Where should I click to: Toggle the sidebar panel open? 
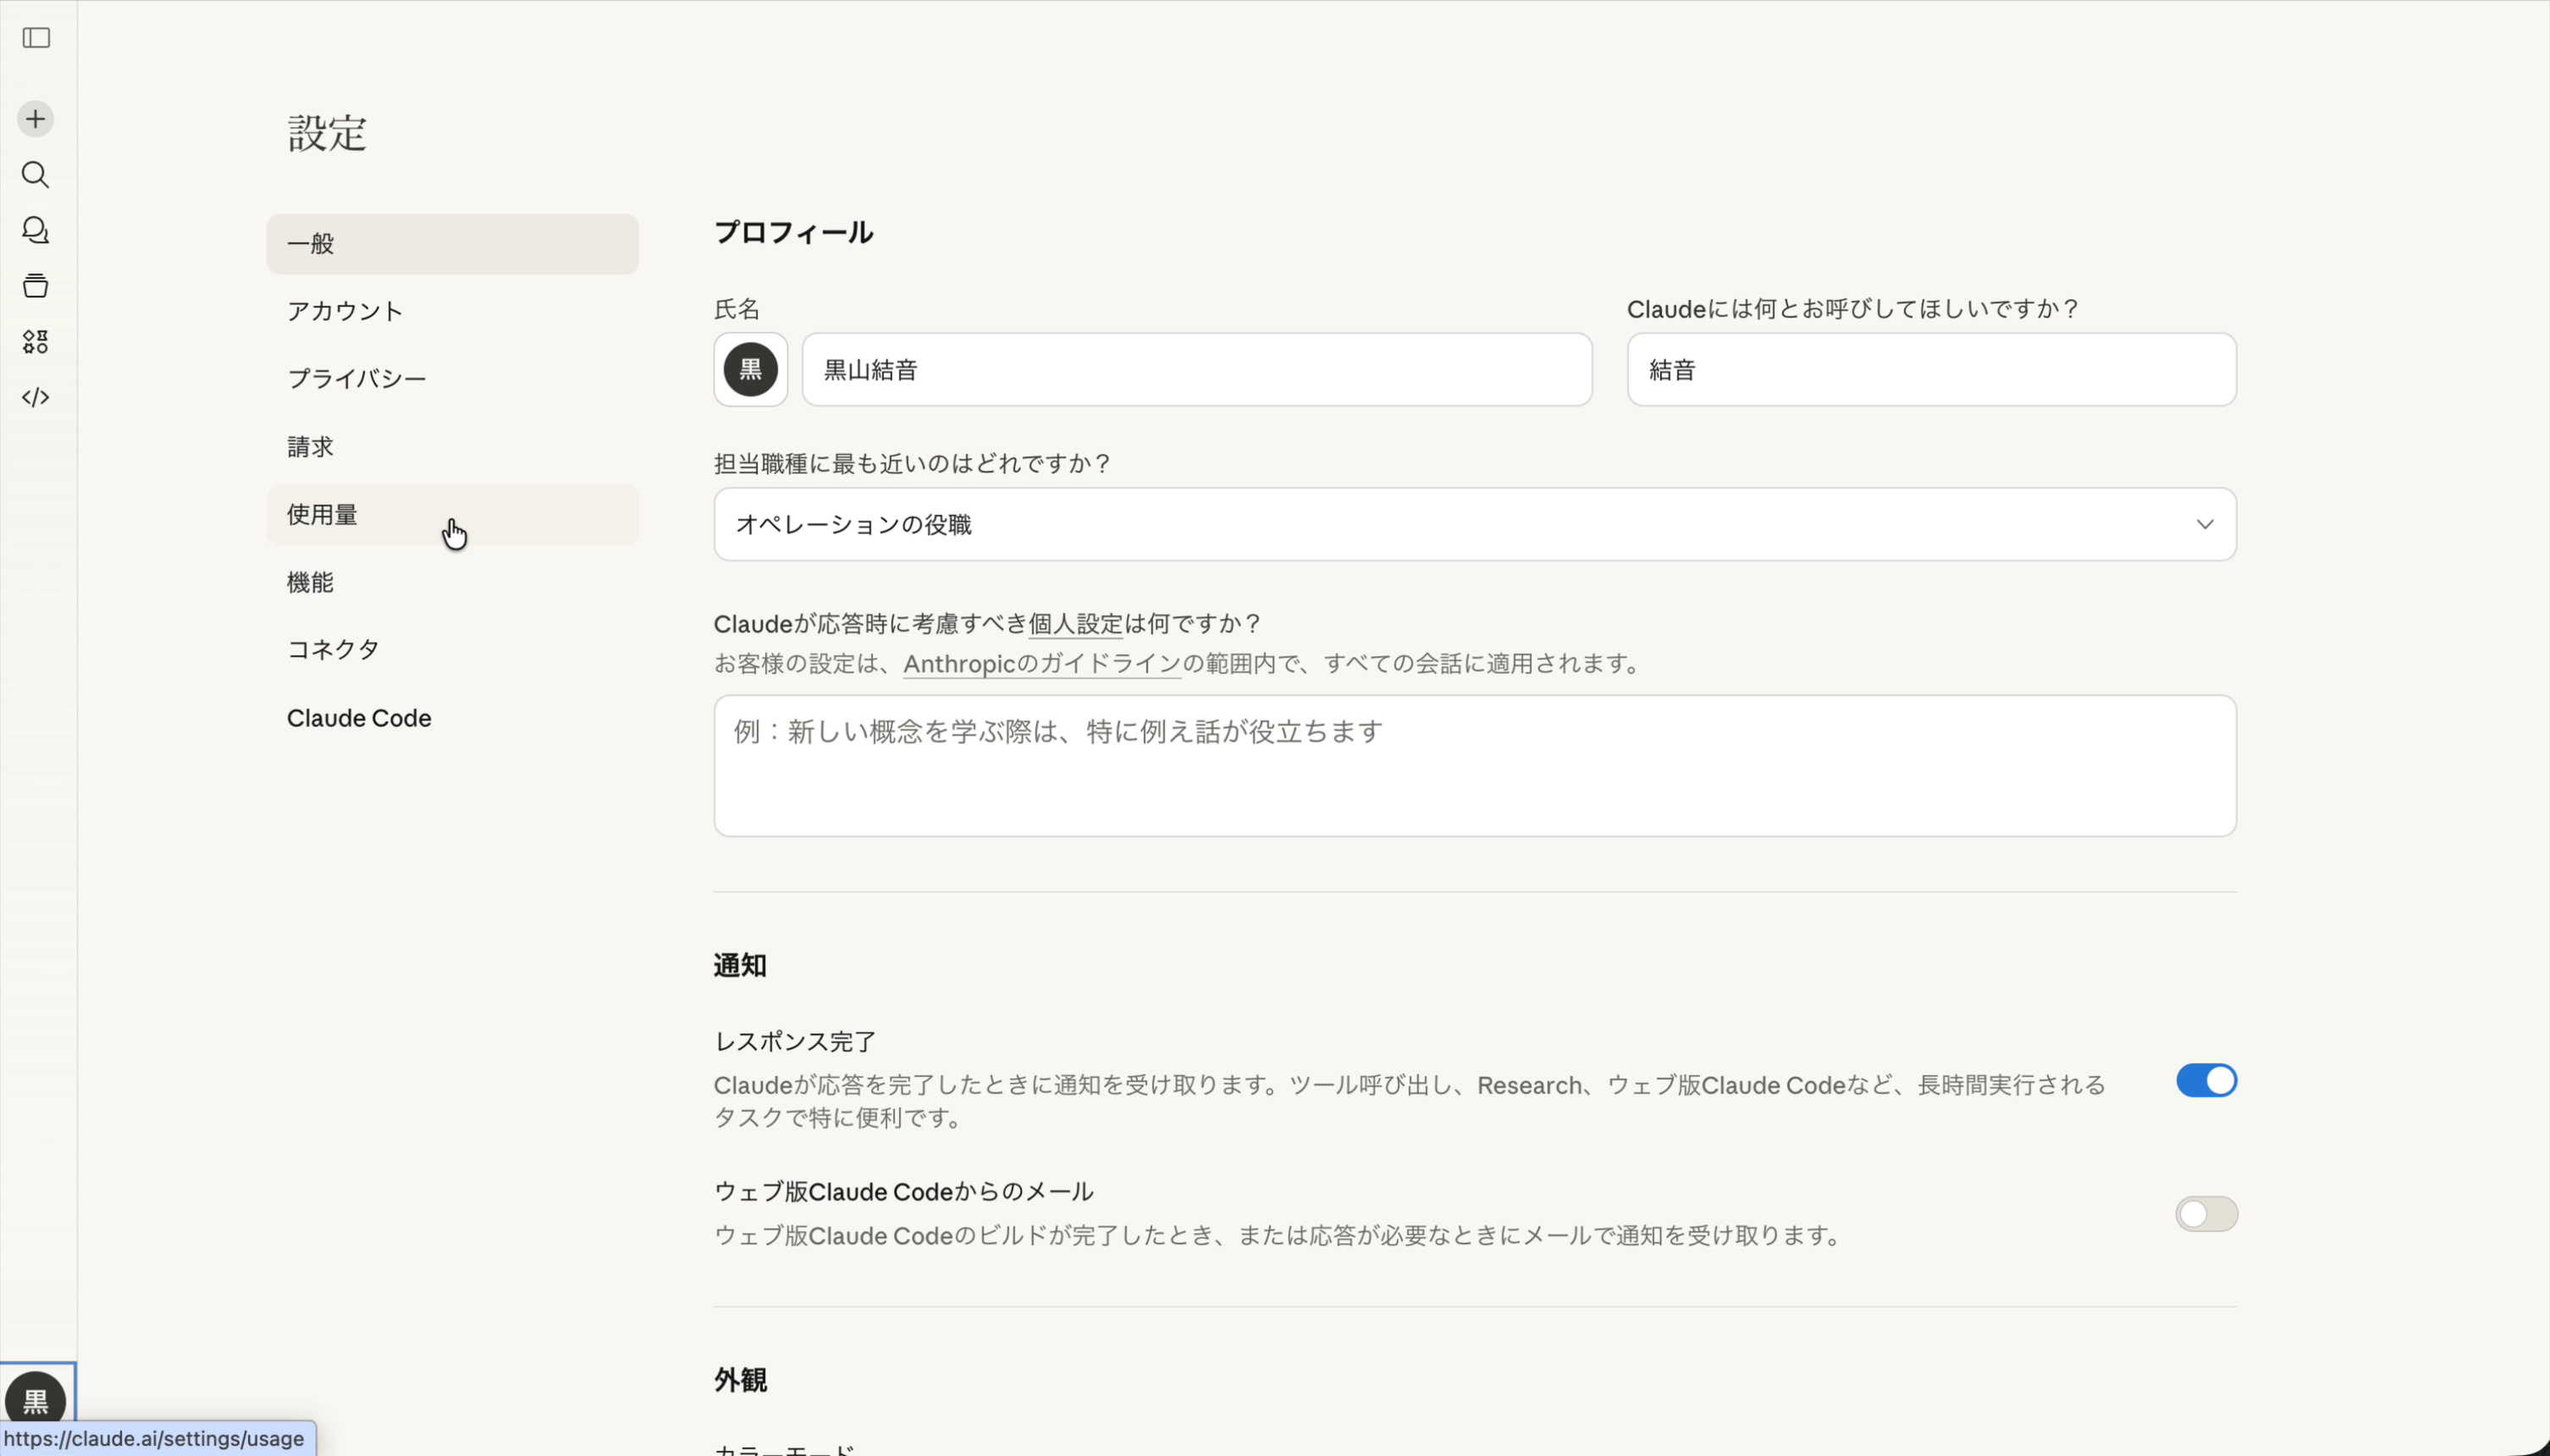coord(35,39)
